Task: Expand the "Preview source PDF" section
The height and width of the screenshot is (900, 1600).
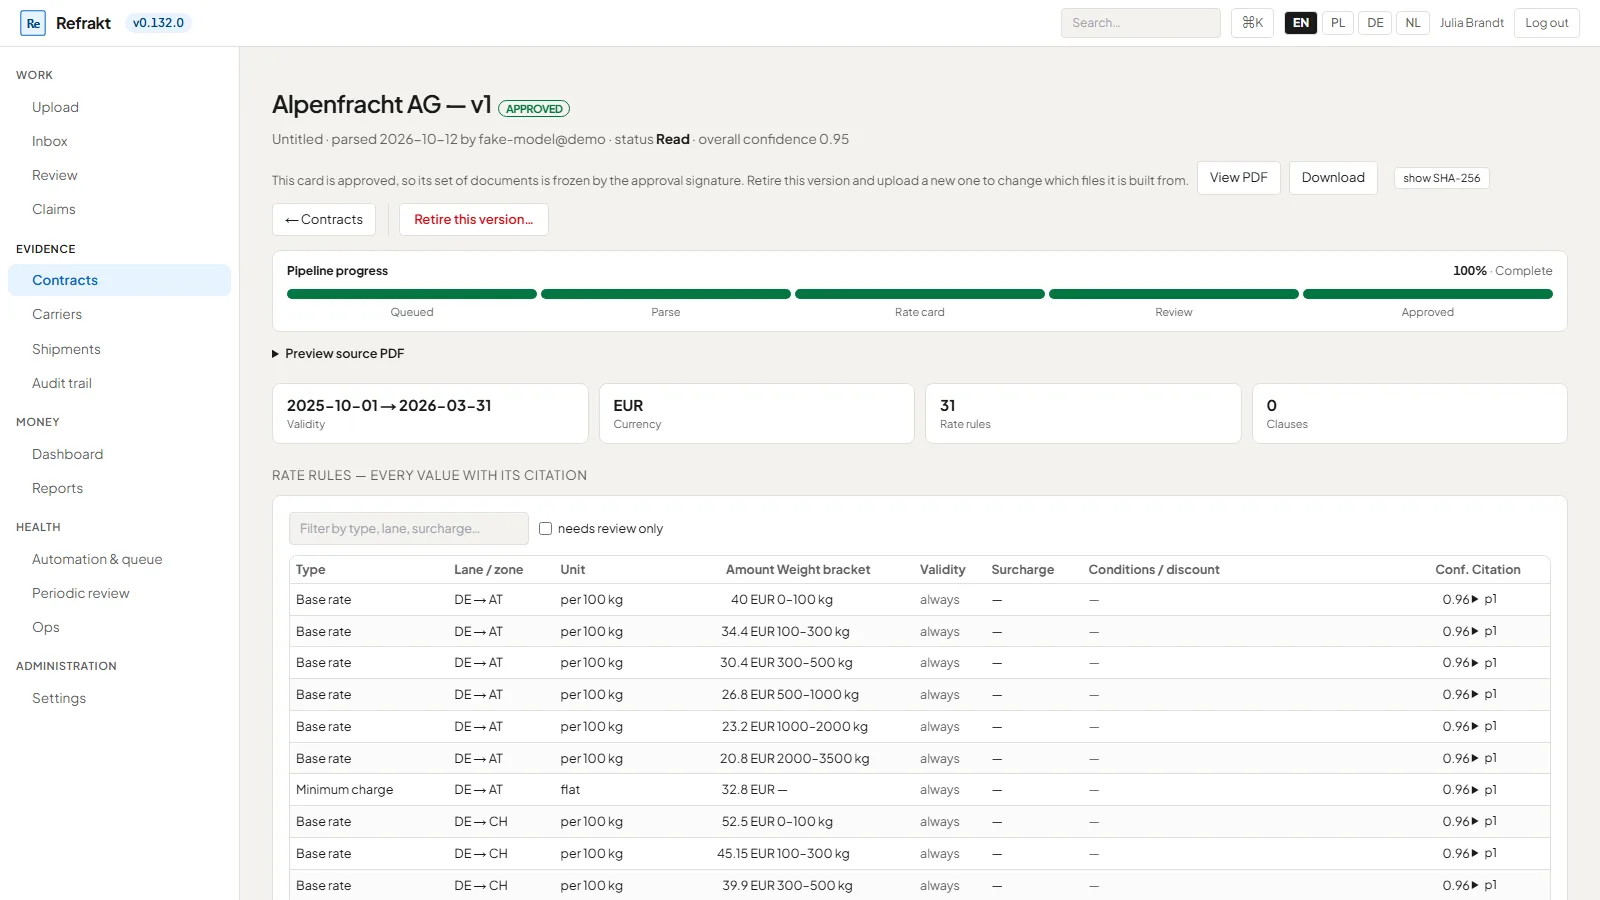Action: click(x=338, y=354)
